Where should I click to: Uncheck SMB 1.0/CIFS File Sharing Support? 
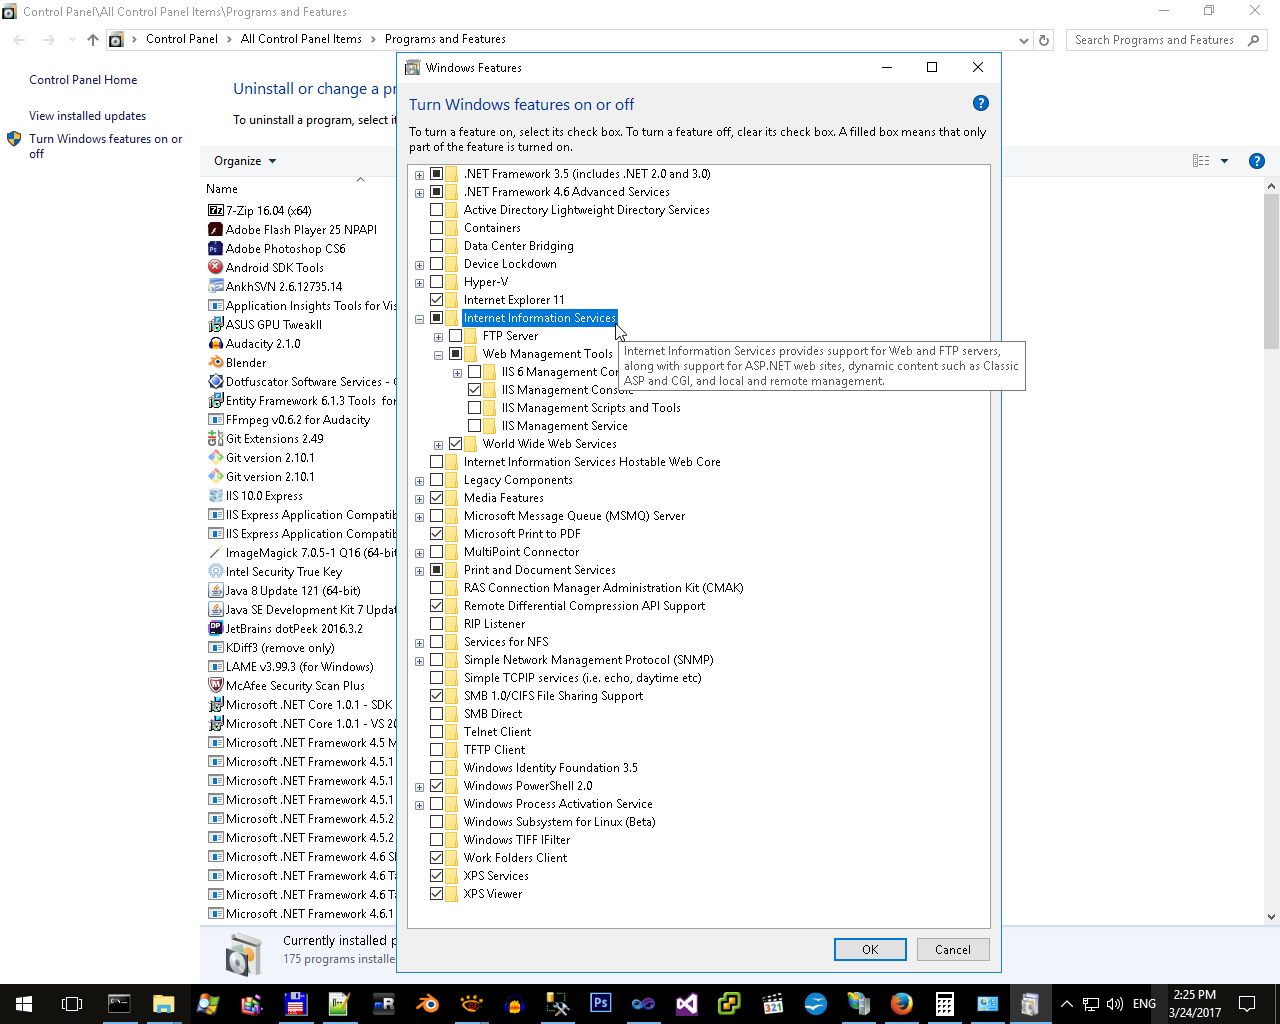point(437,696)
